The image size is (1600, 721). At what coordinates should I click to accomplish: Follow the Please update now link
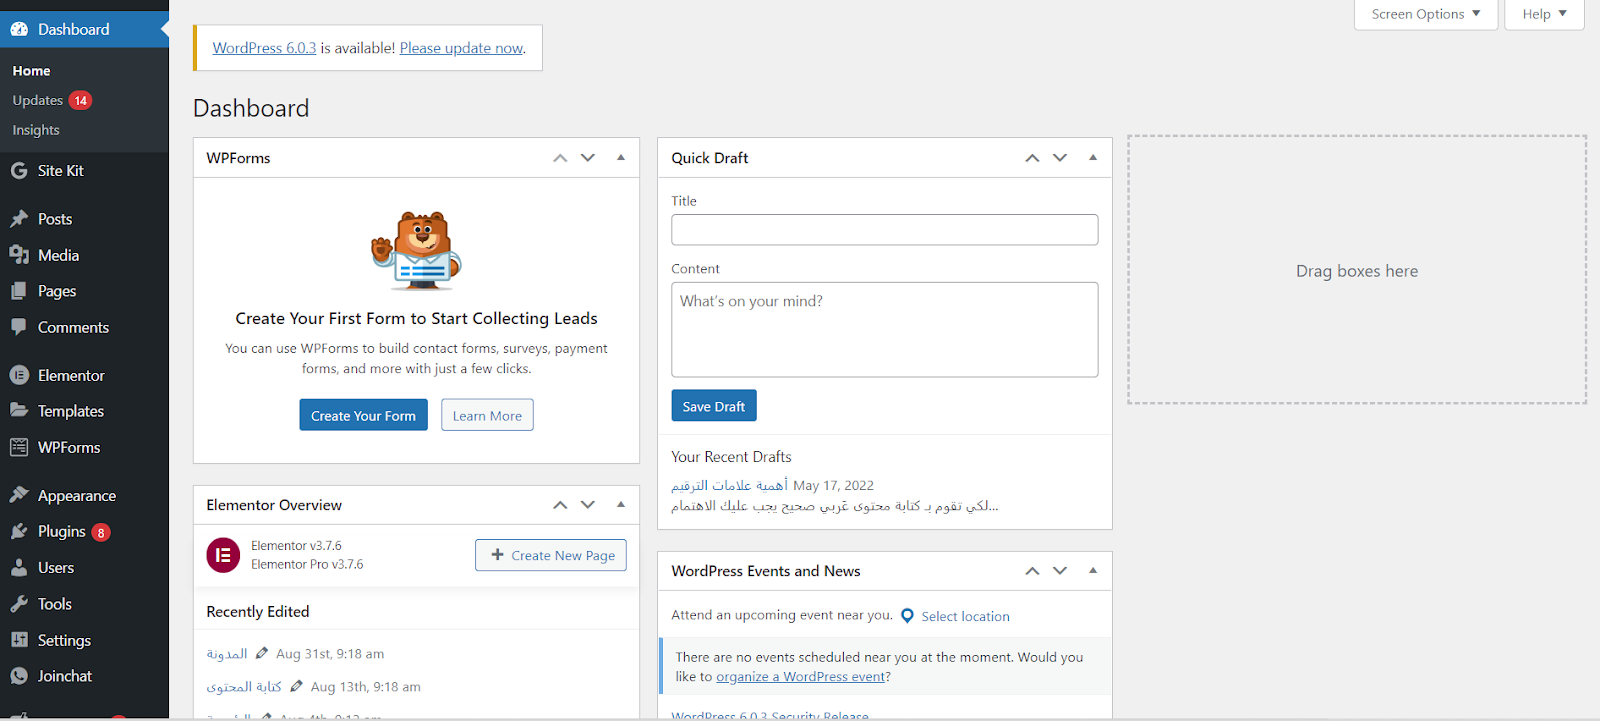461,48
